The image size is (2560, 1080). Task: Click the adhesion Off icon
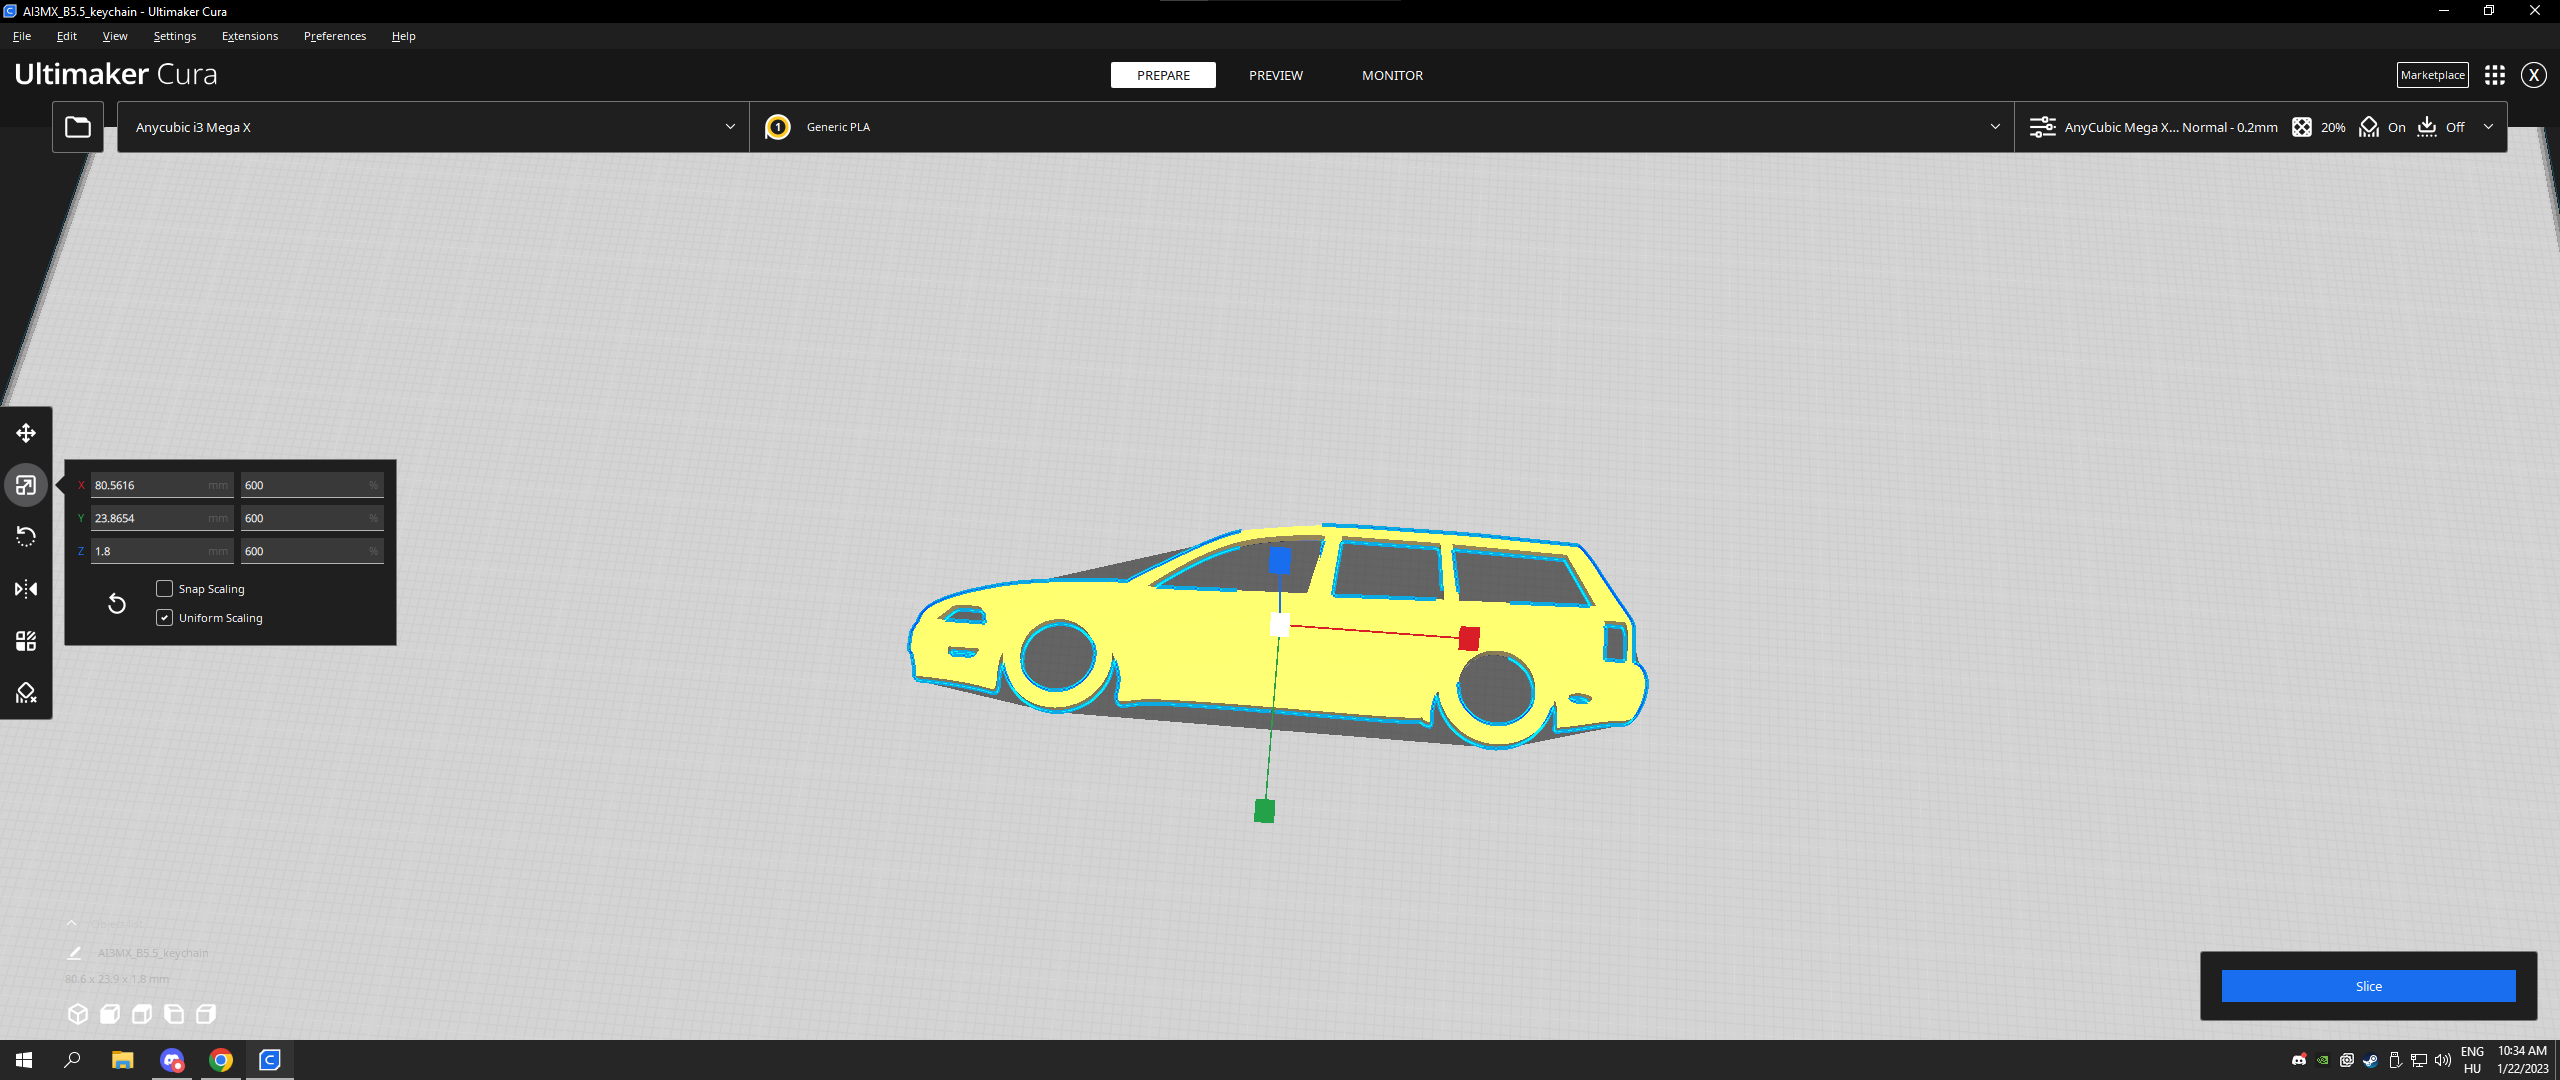point(2427,127)
